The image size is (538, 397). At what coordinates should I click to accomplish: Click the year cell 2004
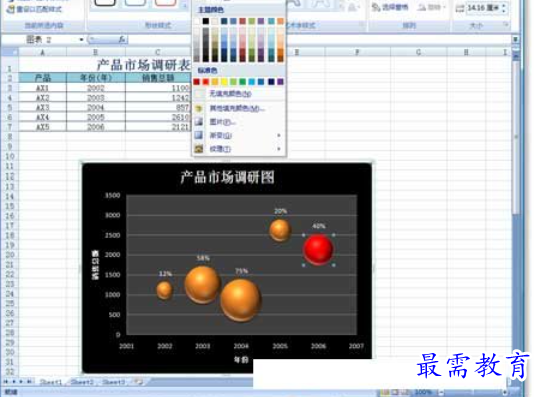tap(96, 107)
